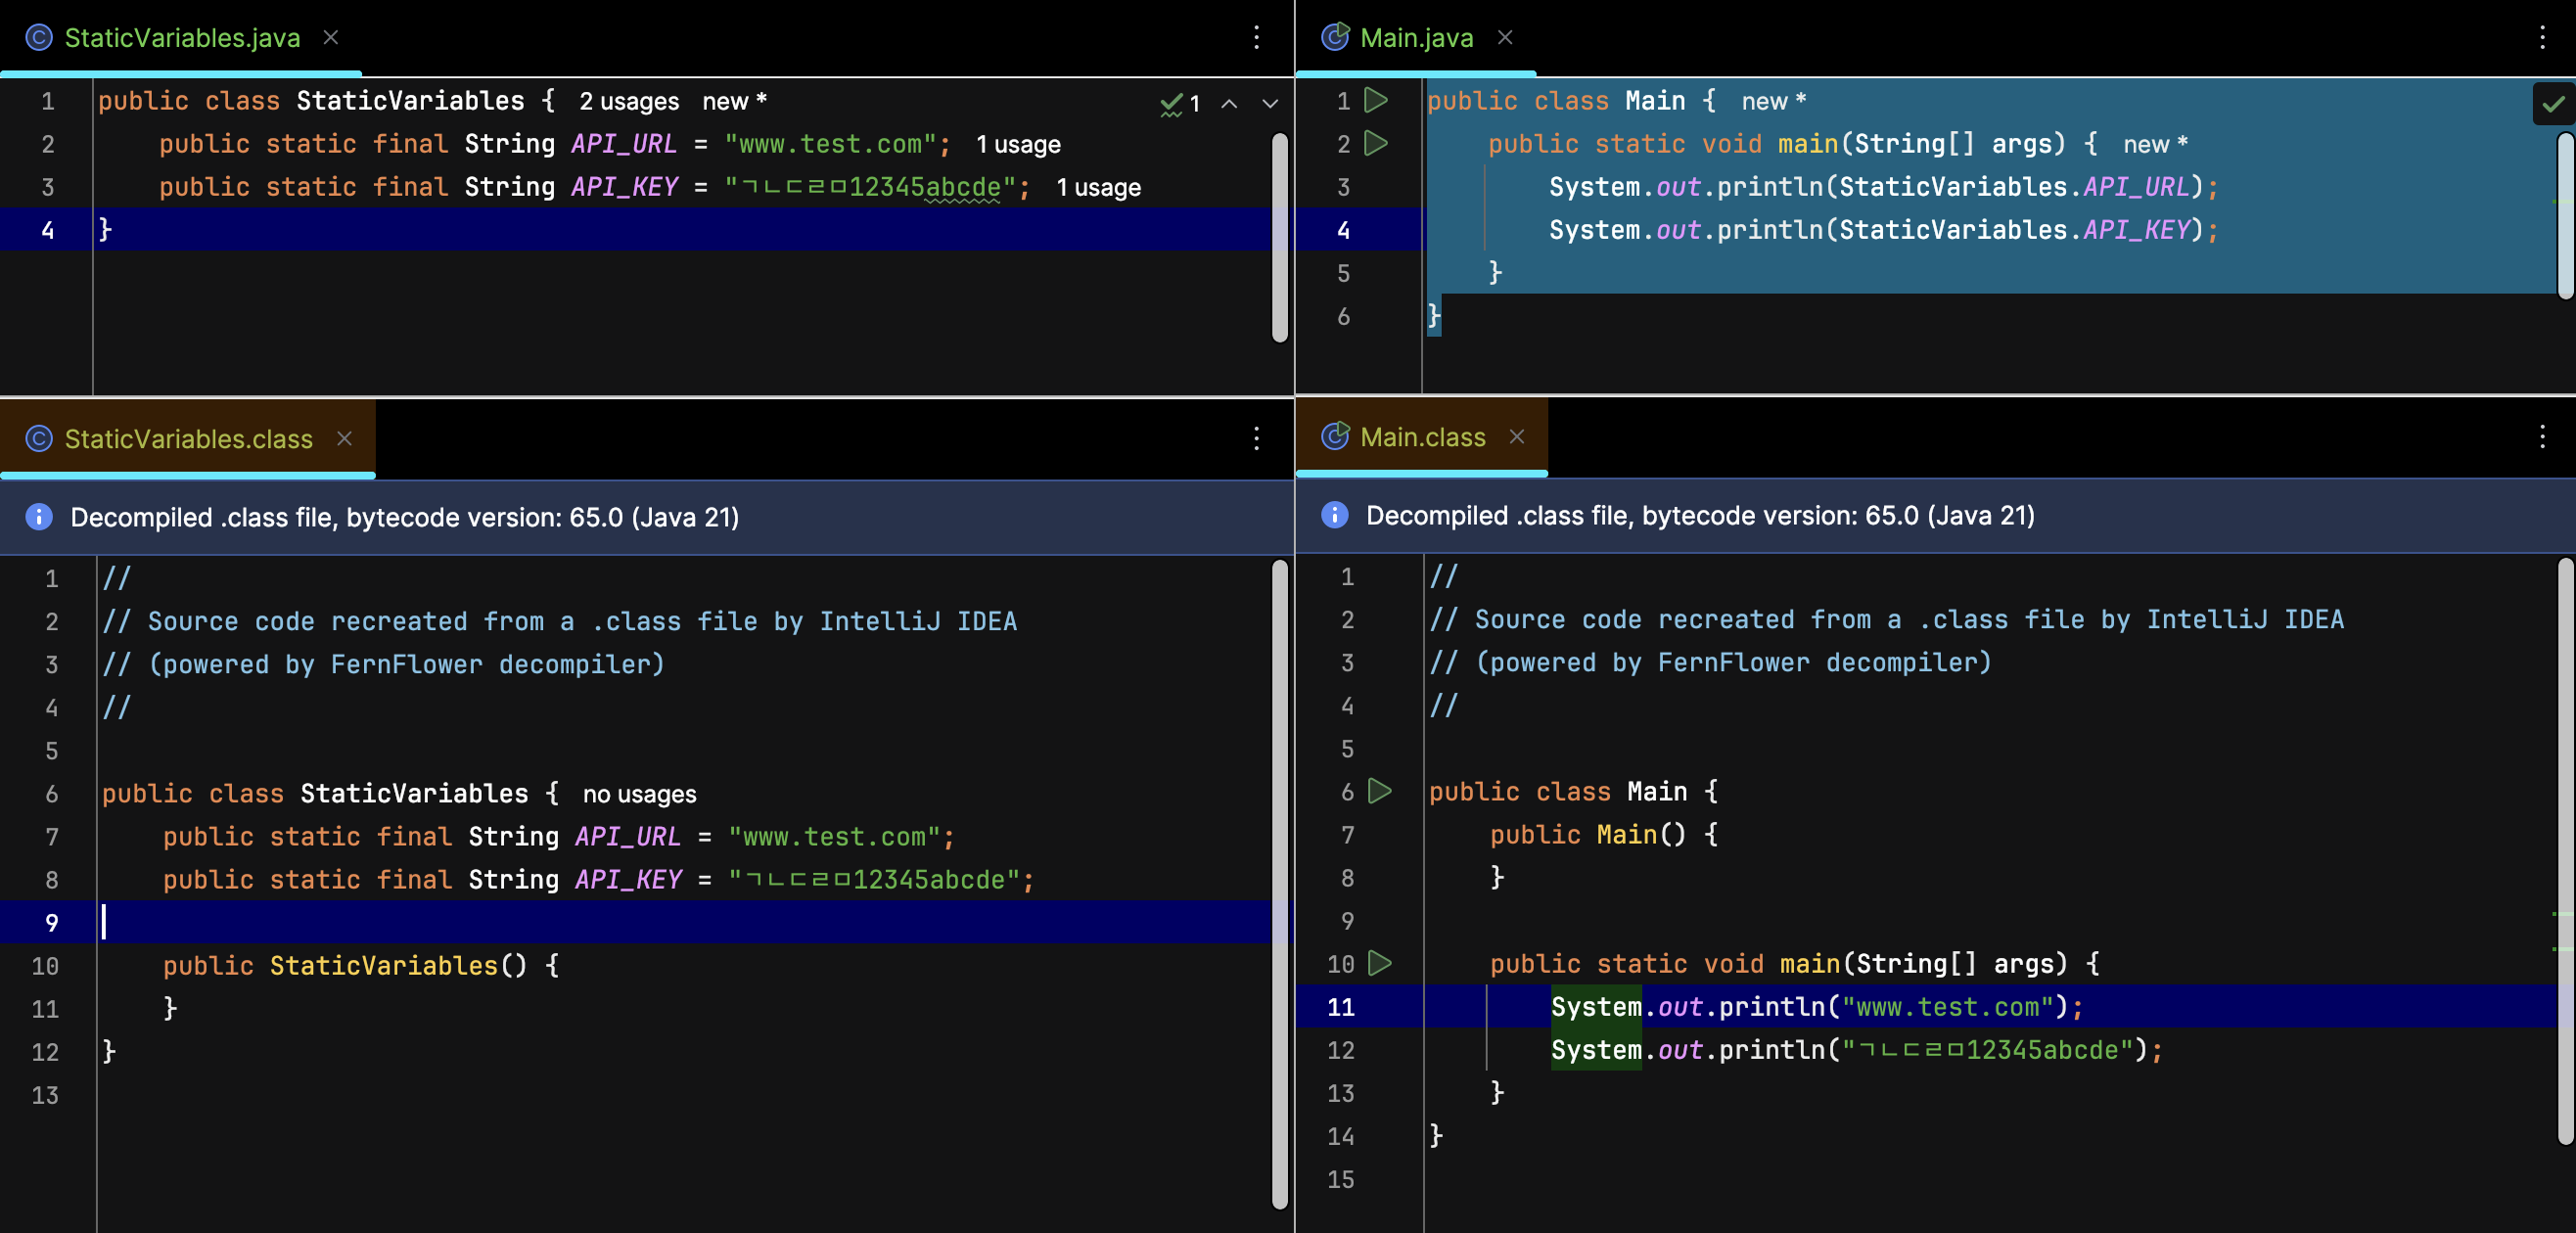This screenshot has height=1233, width=2576.
Task: Click the Run gutter icon beside class Main
Action: (x=1377, y=100)
